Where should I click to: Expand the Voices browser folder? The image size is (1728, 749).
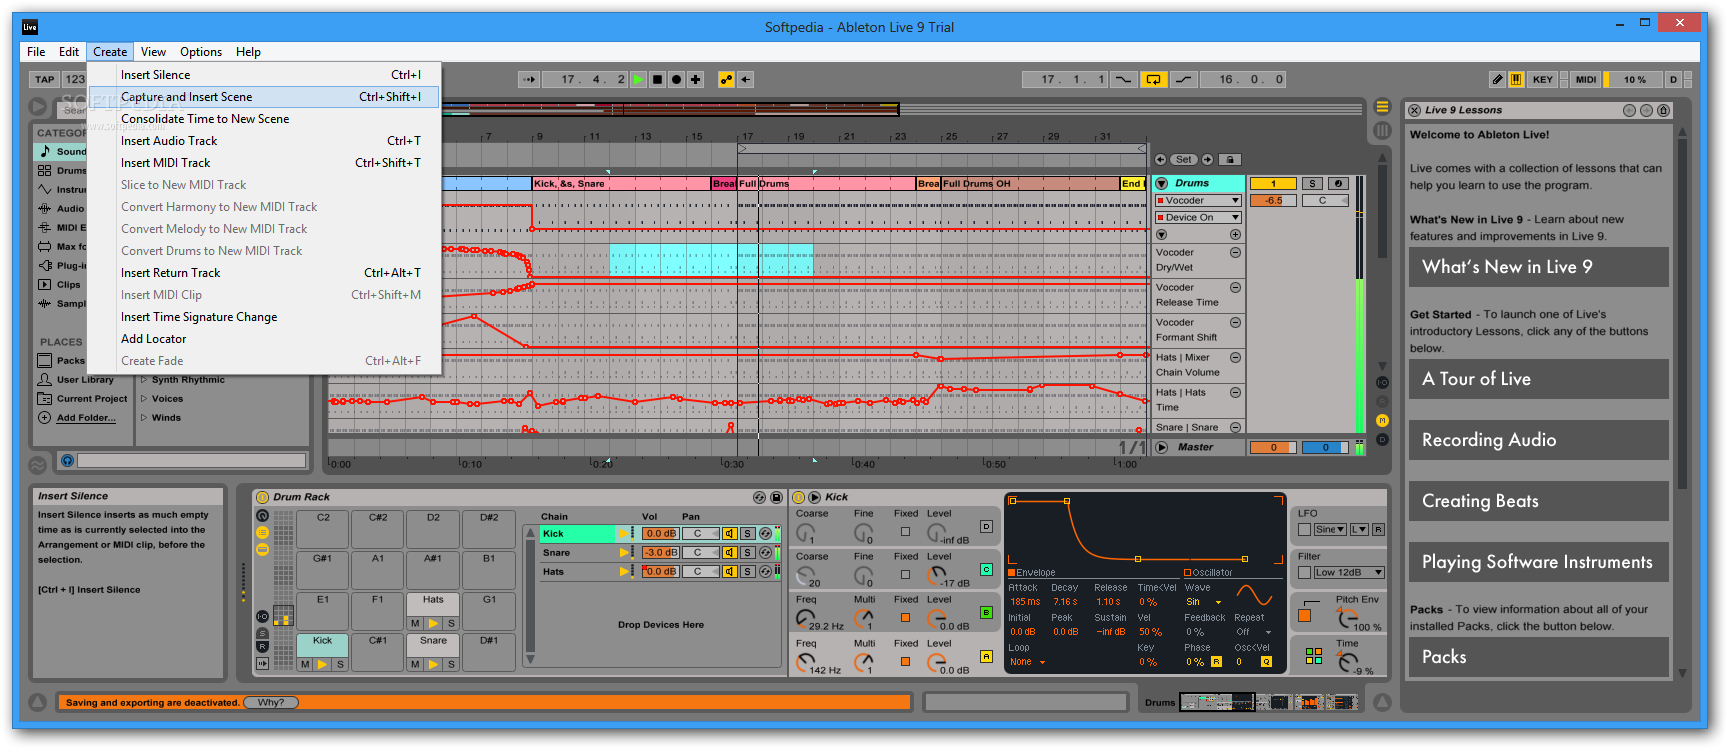pos(144,399)
